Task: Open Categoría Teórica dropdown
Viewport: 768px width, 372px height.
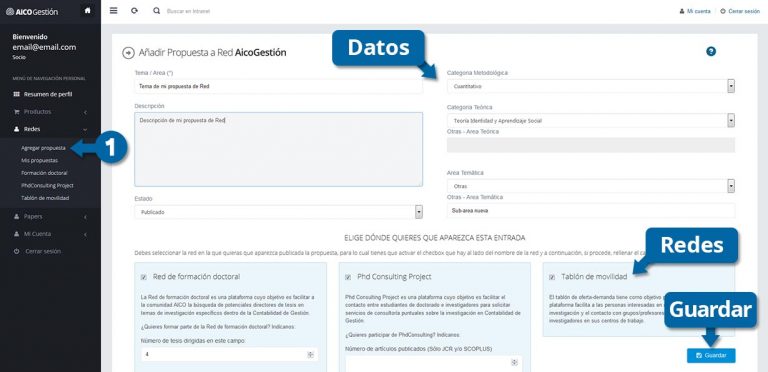Action: coord(591,120)
